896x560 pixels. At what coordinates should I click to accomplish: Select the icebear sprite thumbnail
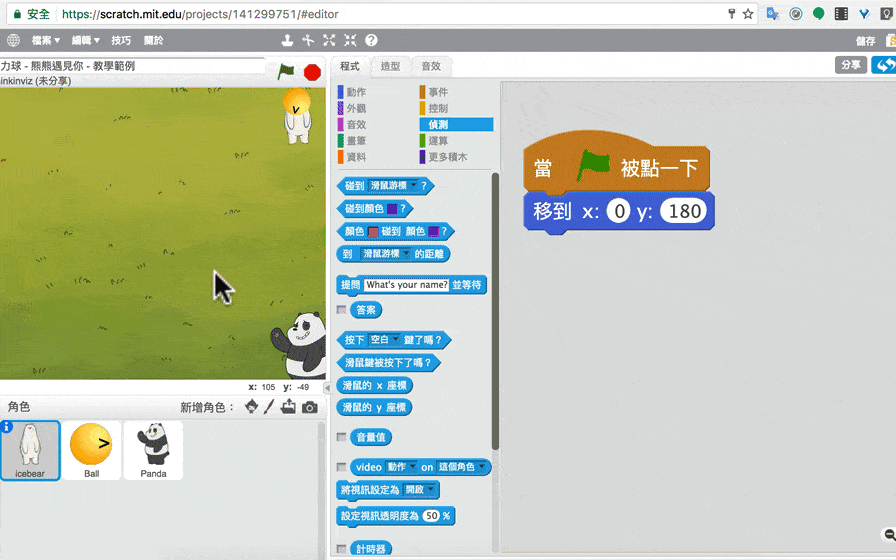tap(30, 450)
